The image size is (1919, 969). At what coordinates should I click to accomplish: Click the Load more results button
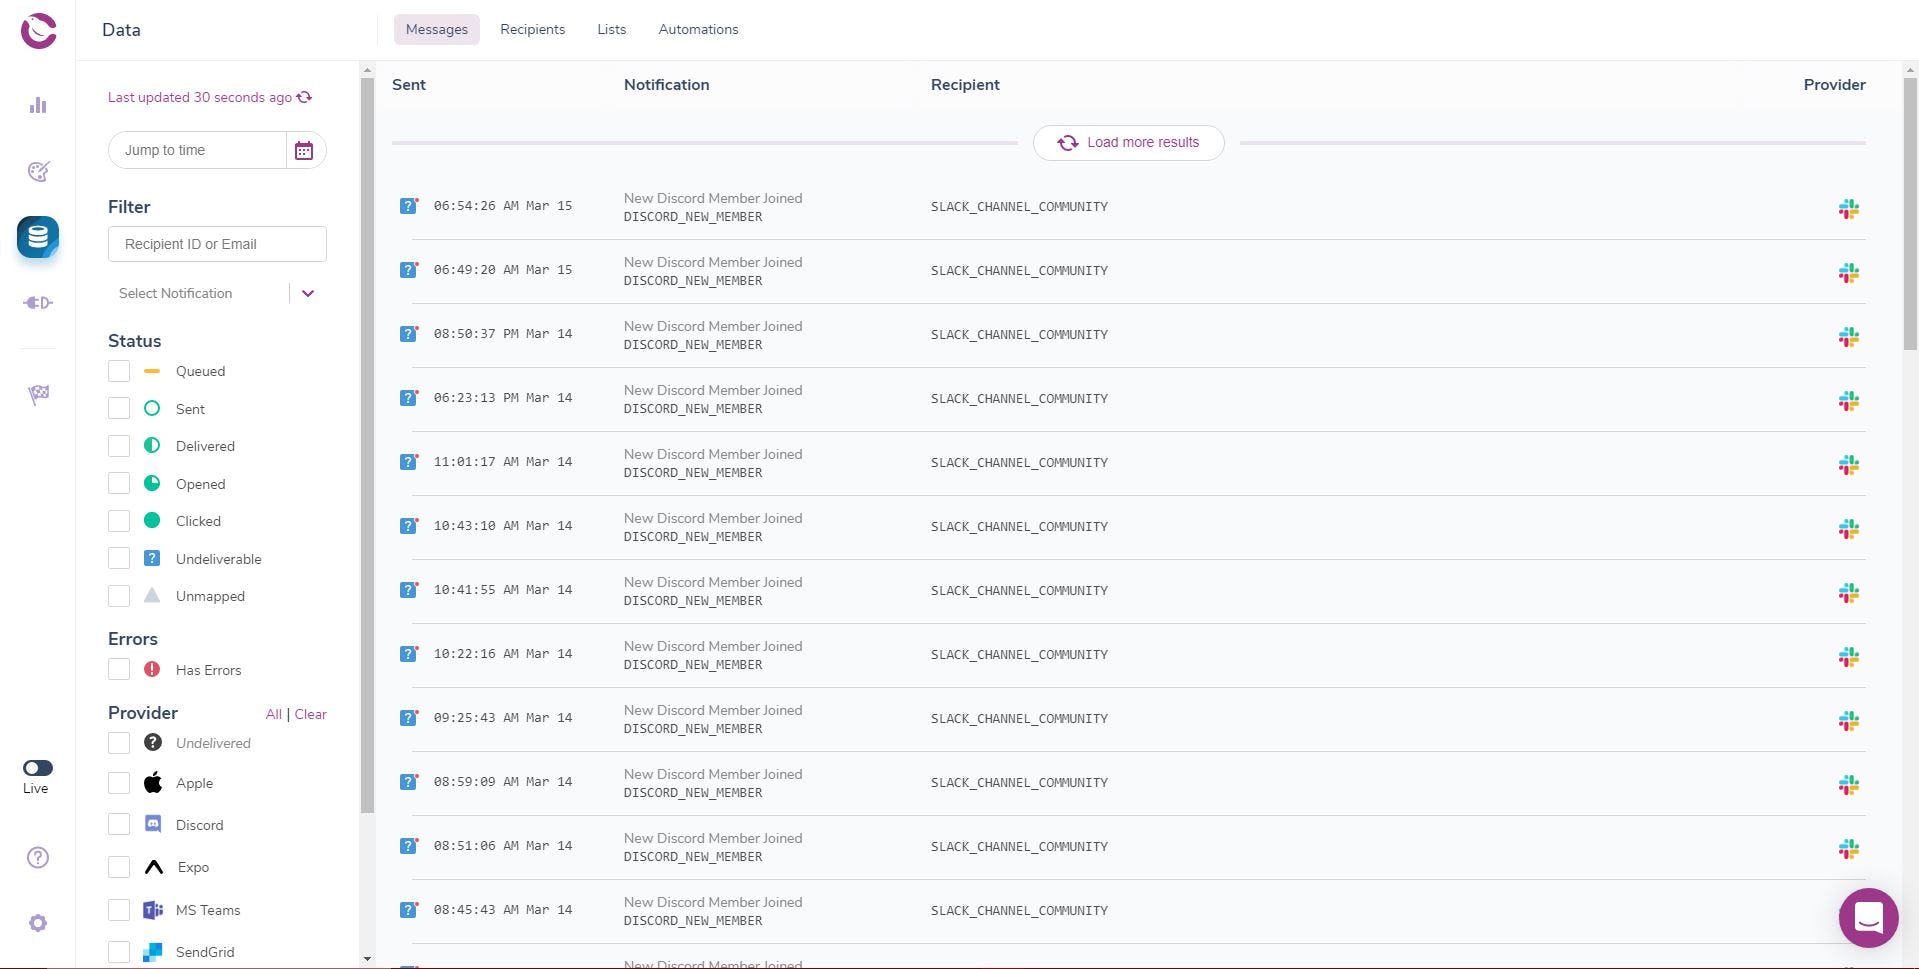tap(1128, 142)
